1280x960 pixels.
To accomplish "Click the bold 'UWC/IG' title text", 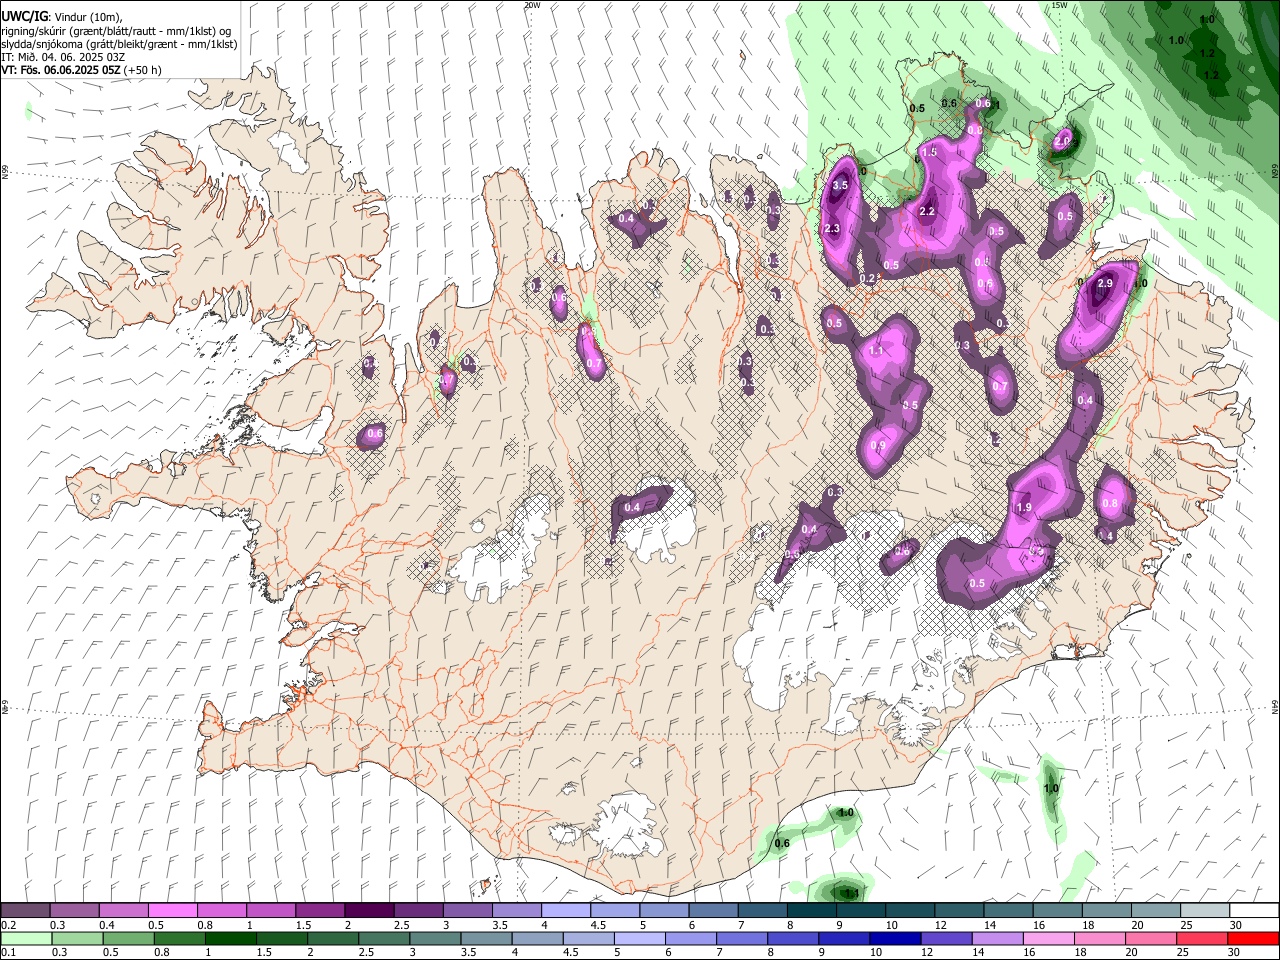I will (x=23, y=17).
